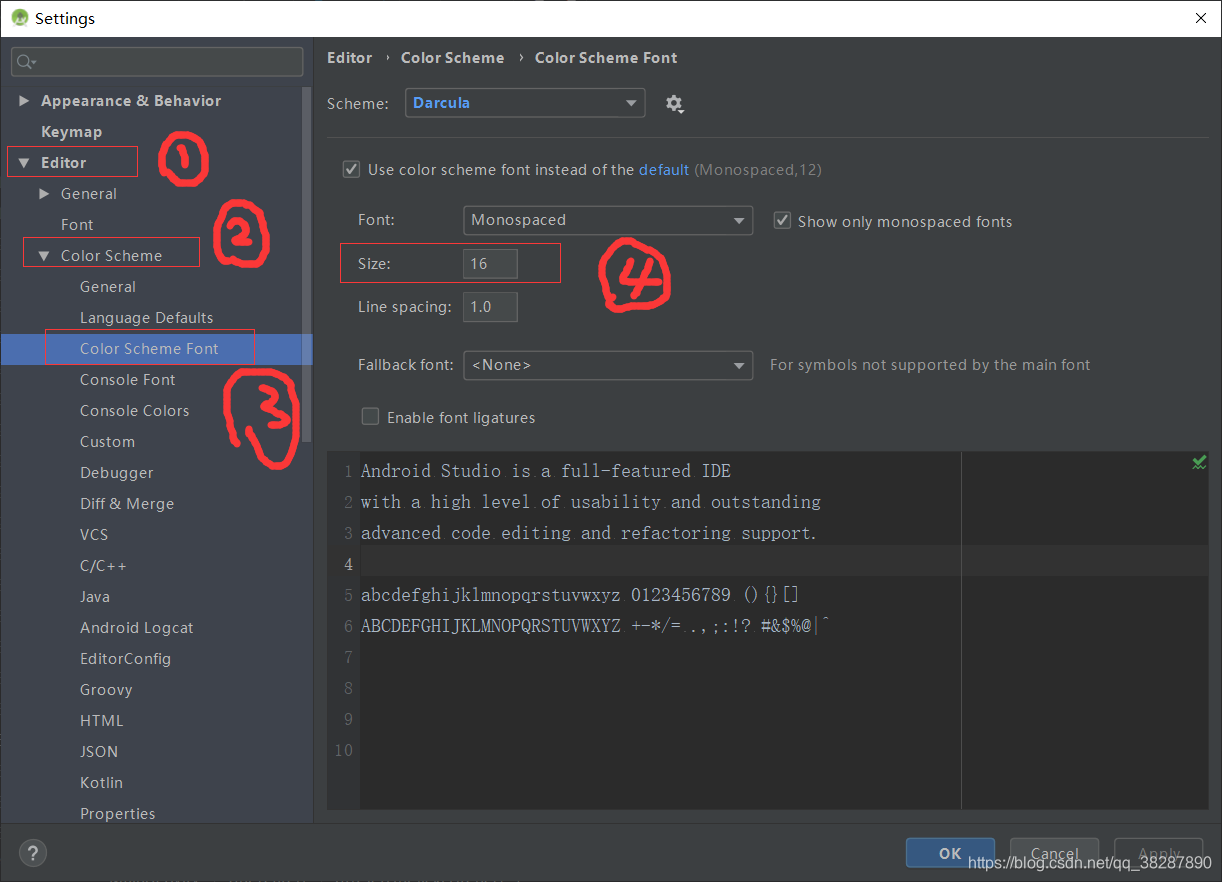The height and width of the screenshot is (882, 1222).
Task: Select Font under Editor
Action: (77, 225)
